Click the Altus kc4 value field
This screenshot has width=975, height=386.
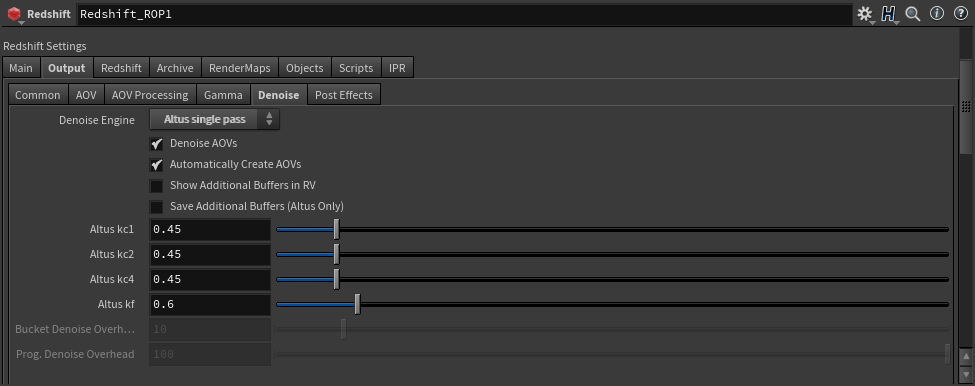click(x=210, y=279)
